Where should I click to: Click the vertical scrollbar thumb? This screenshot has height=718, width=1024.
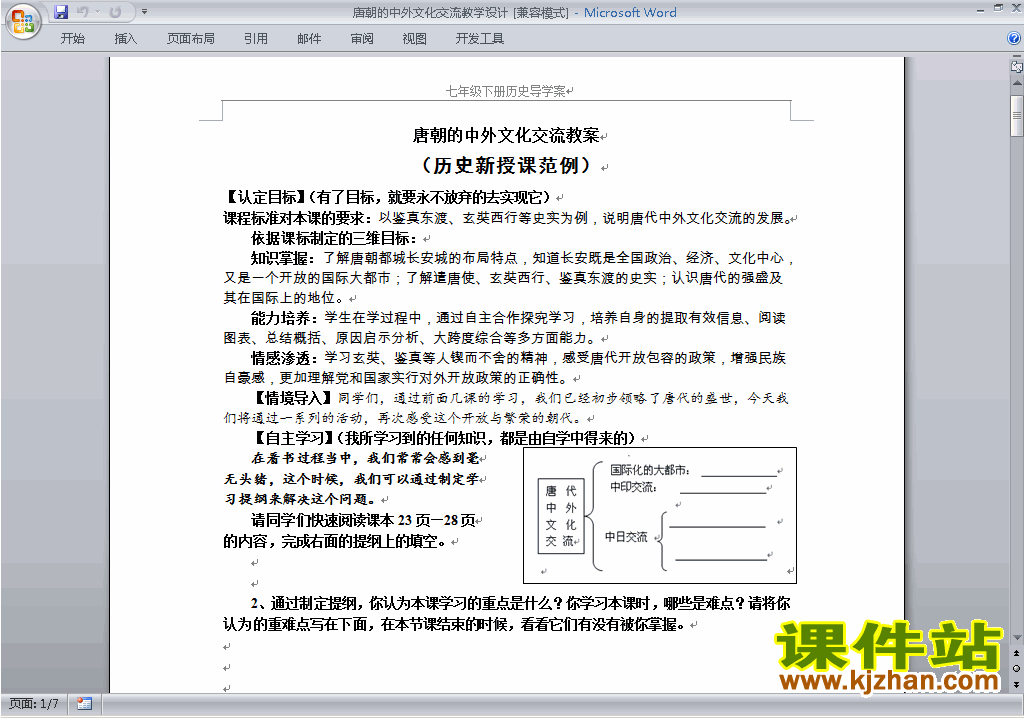(1017, 116)
